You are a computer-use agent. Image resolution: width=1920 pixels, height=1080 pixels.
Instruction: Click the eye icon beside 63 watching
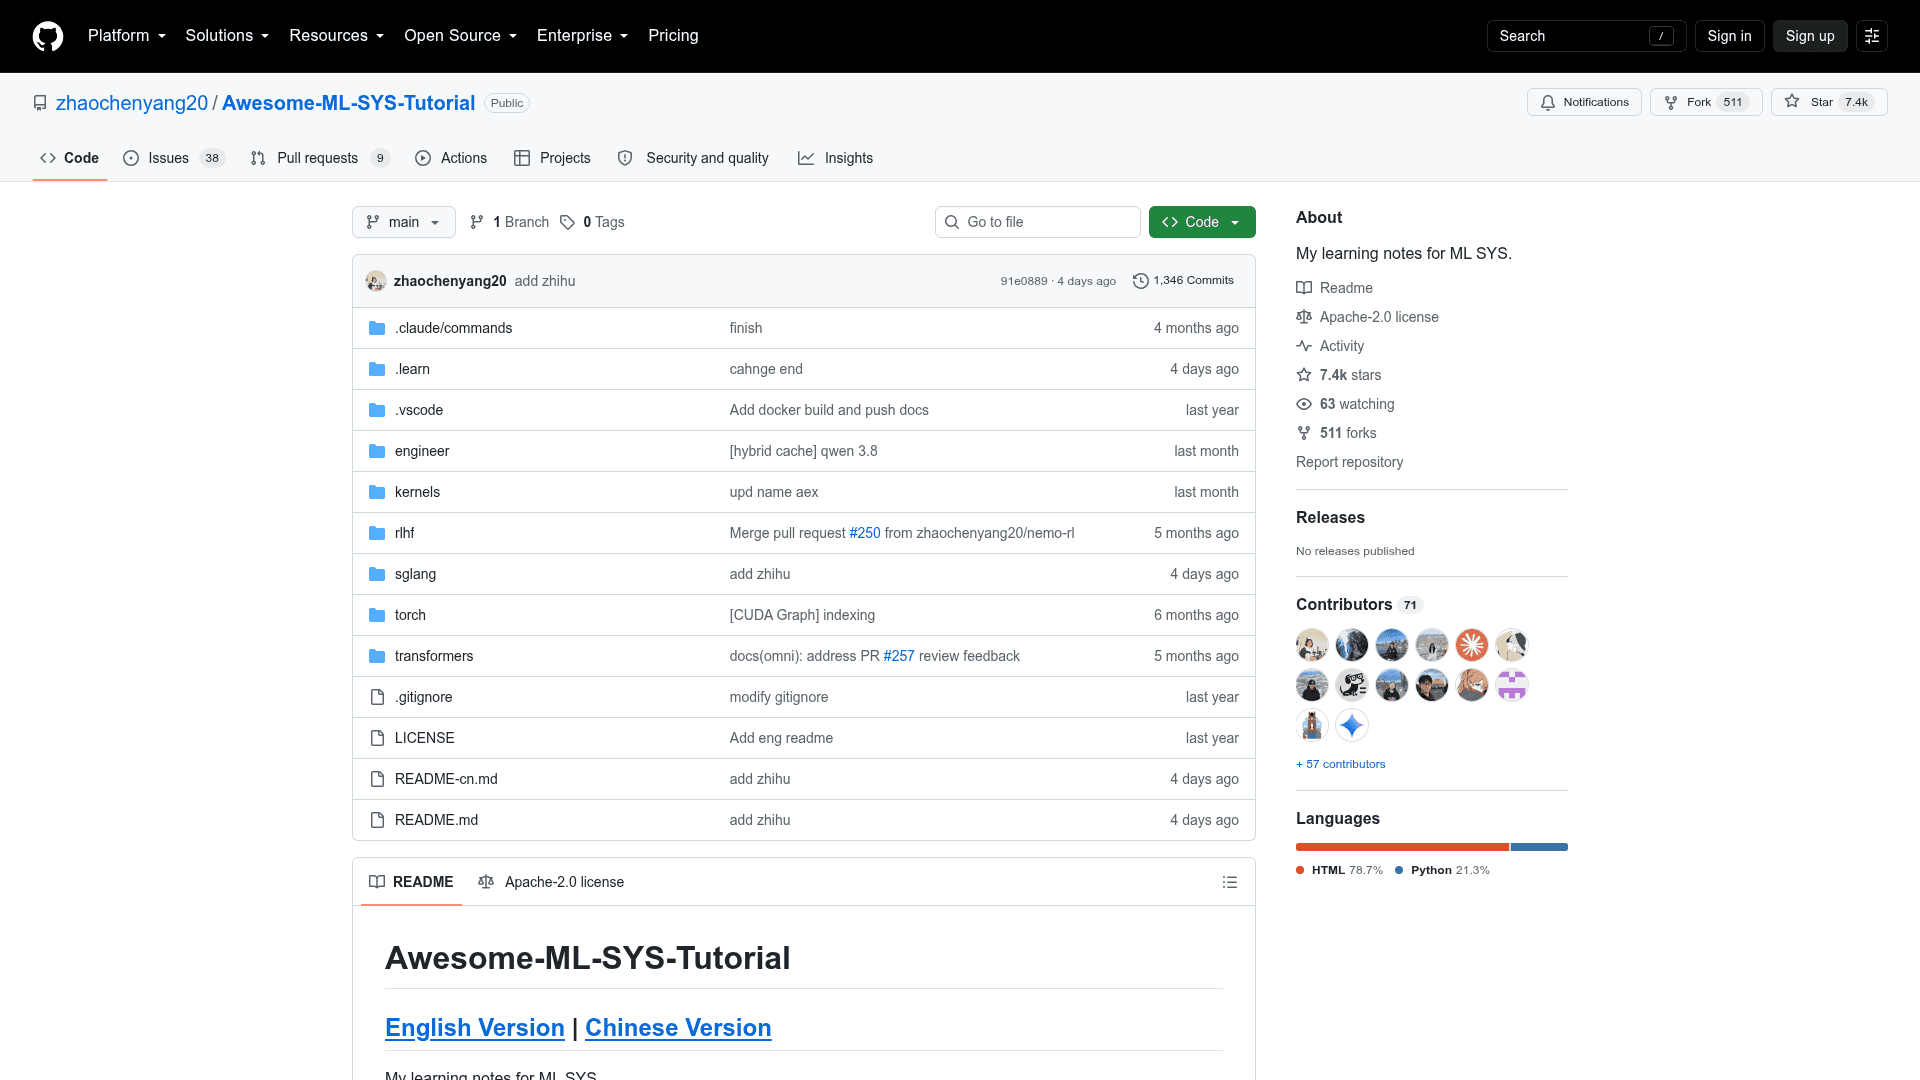point(1304,404)
